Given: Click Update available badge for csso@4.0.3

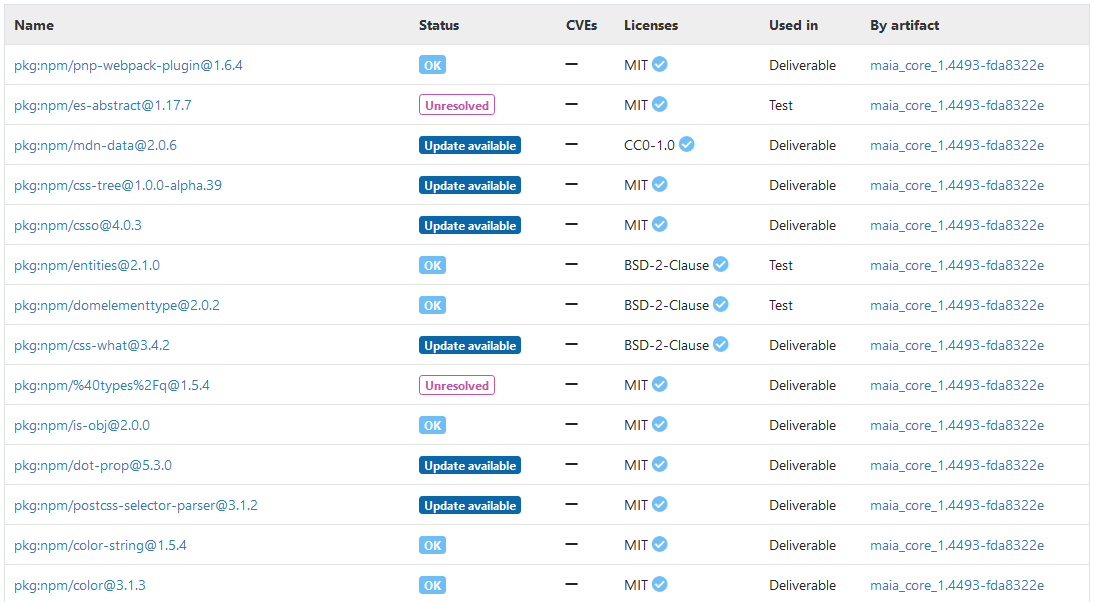Looking at the screenshot, I should (x=470, y=226).
